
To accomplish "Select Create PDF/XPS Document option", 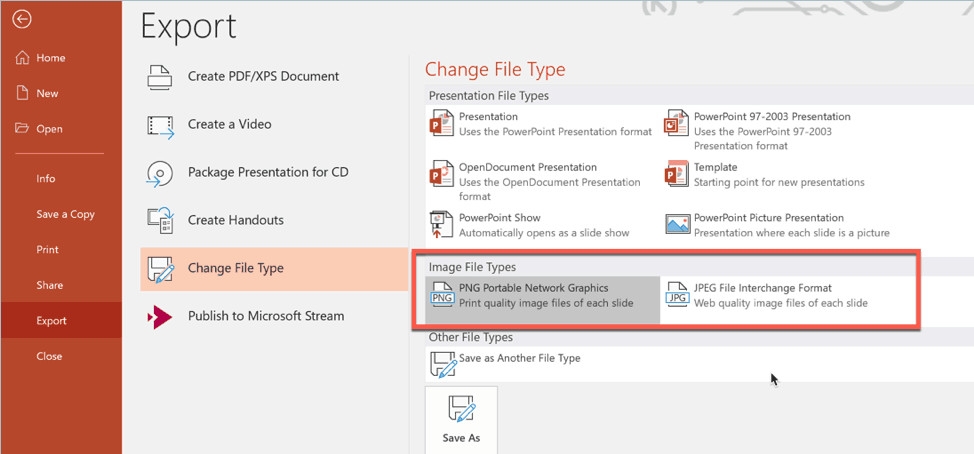I will click(274, 76).
